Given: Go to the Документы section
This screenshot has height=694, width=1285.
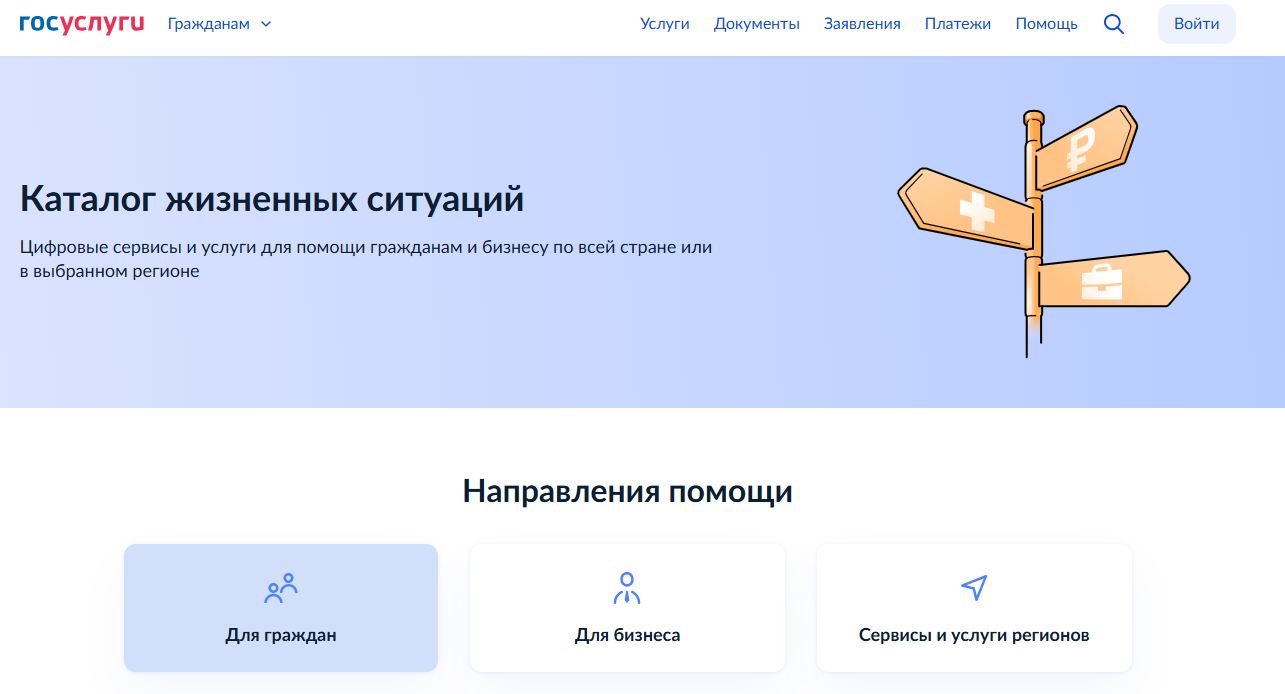Looking at the screenshot, I should pos(756,24).
